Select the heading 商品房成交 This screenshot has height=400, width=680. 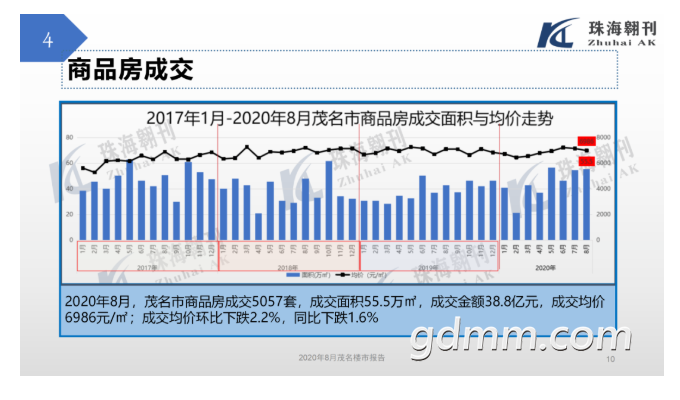[x=130, y=69]
